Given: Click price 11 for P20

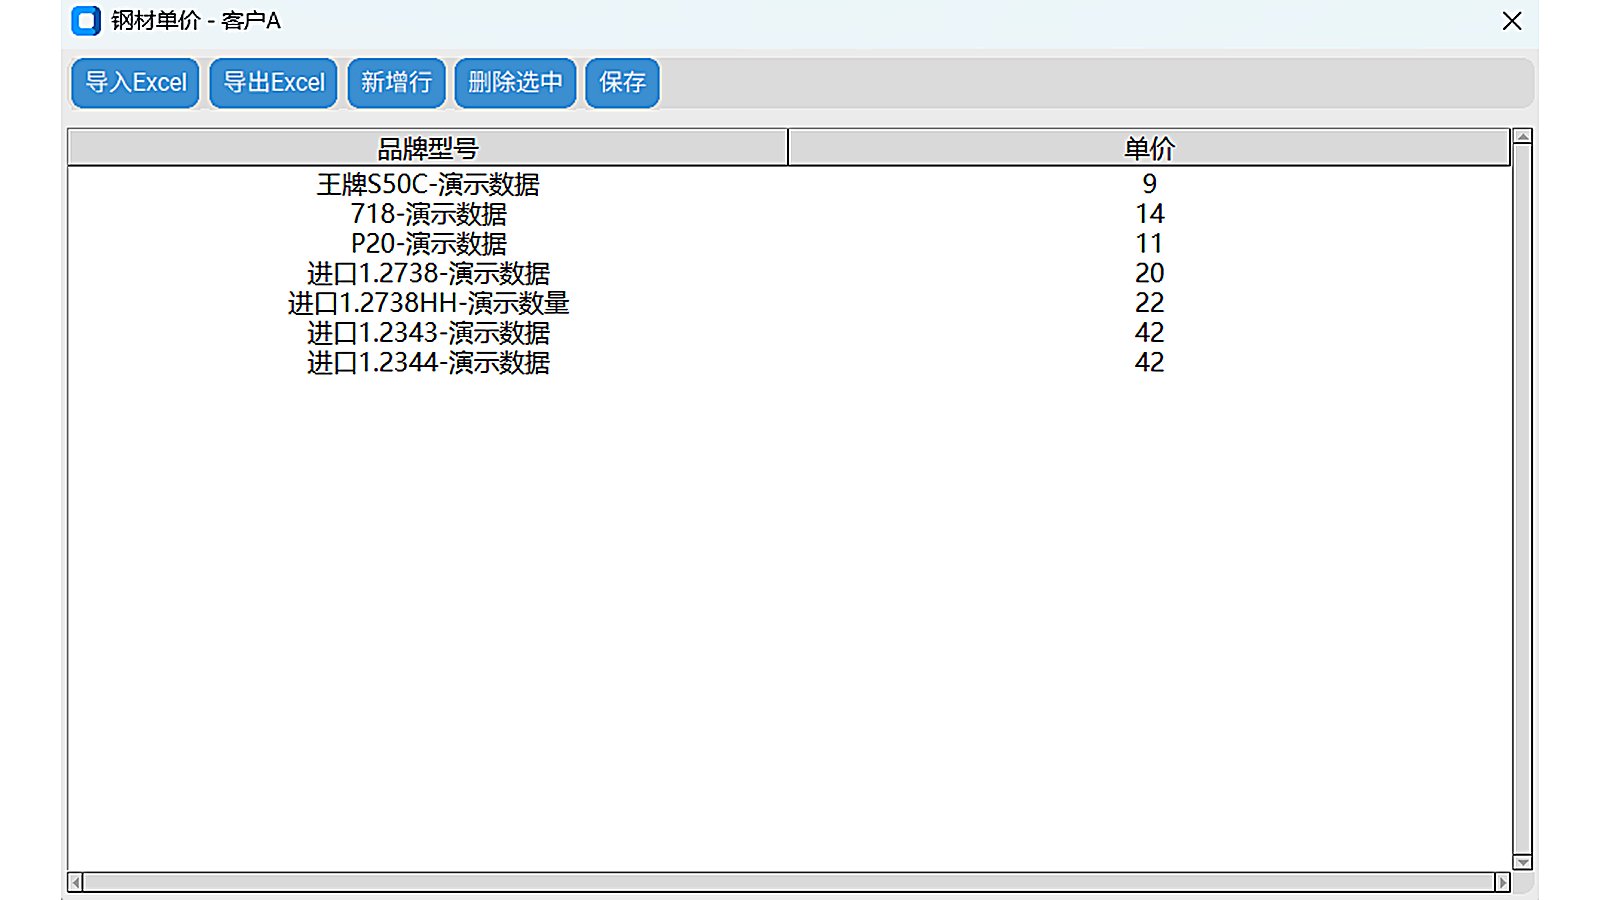Looking at the screenshot, I should point(1149,244).
